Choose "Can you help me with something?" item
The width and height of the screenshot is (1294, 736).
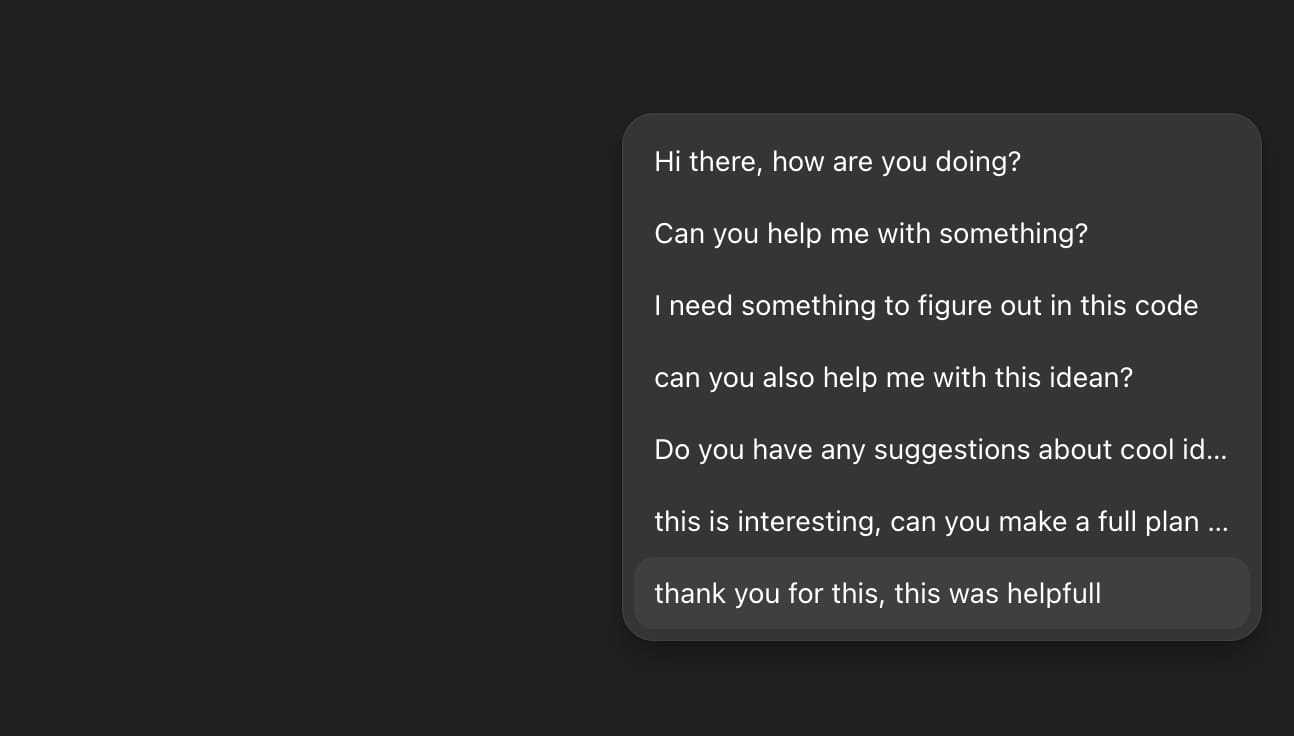pyautogui.click(x=871, y=233)
